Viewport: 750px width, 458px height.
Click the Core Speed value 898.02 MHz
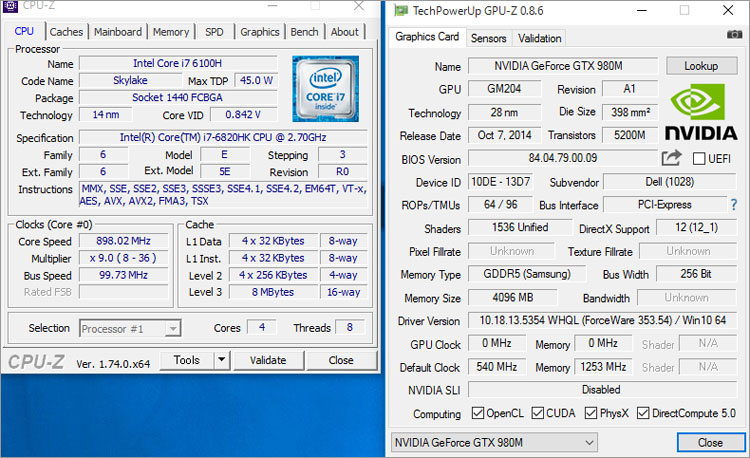point(123,241)
